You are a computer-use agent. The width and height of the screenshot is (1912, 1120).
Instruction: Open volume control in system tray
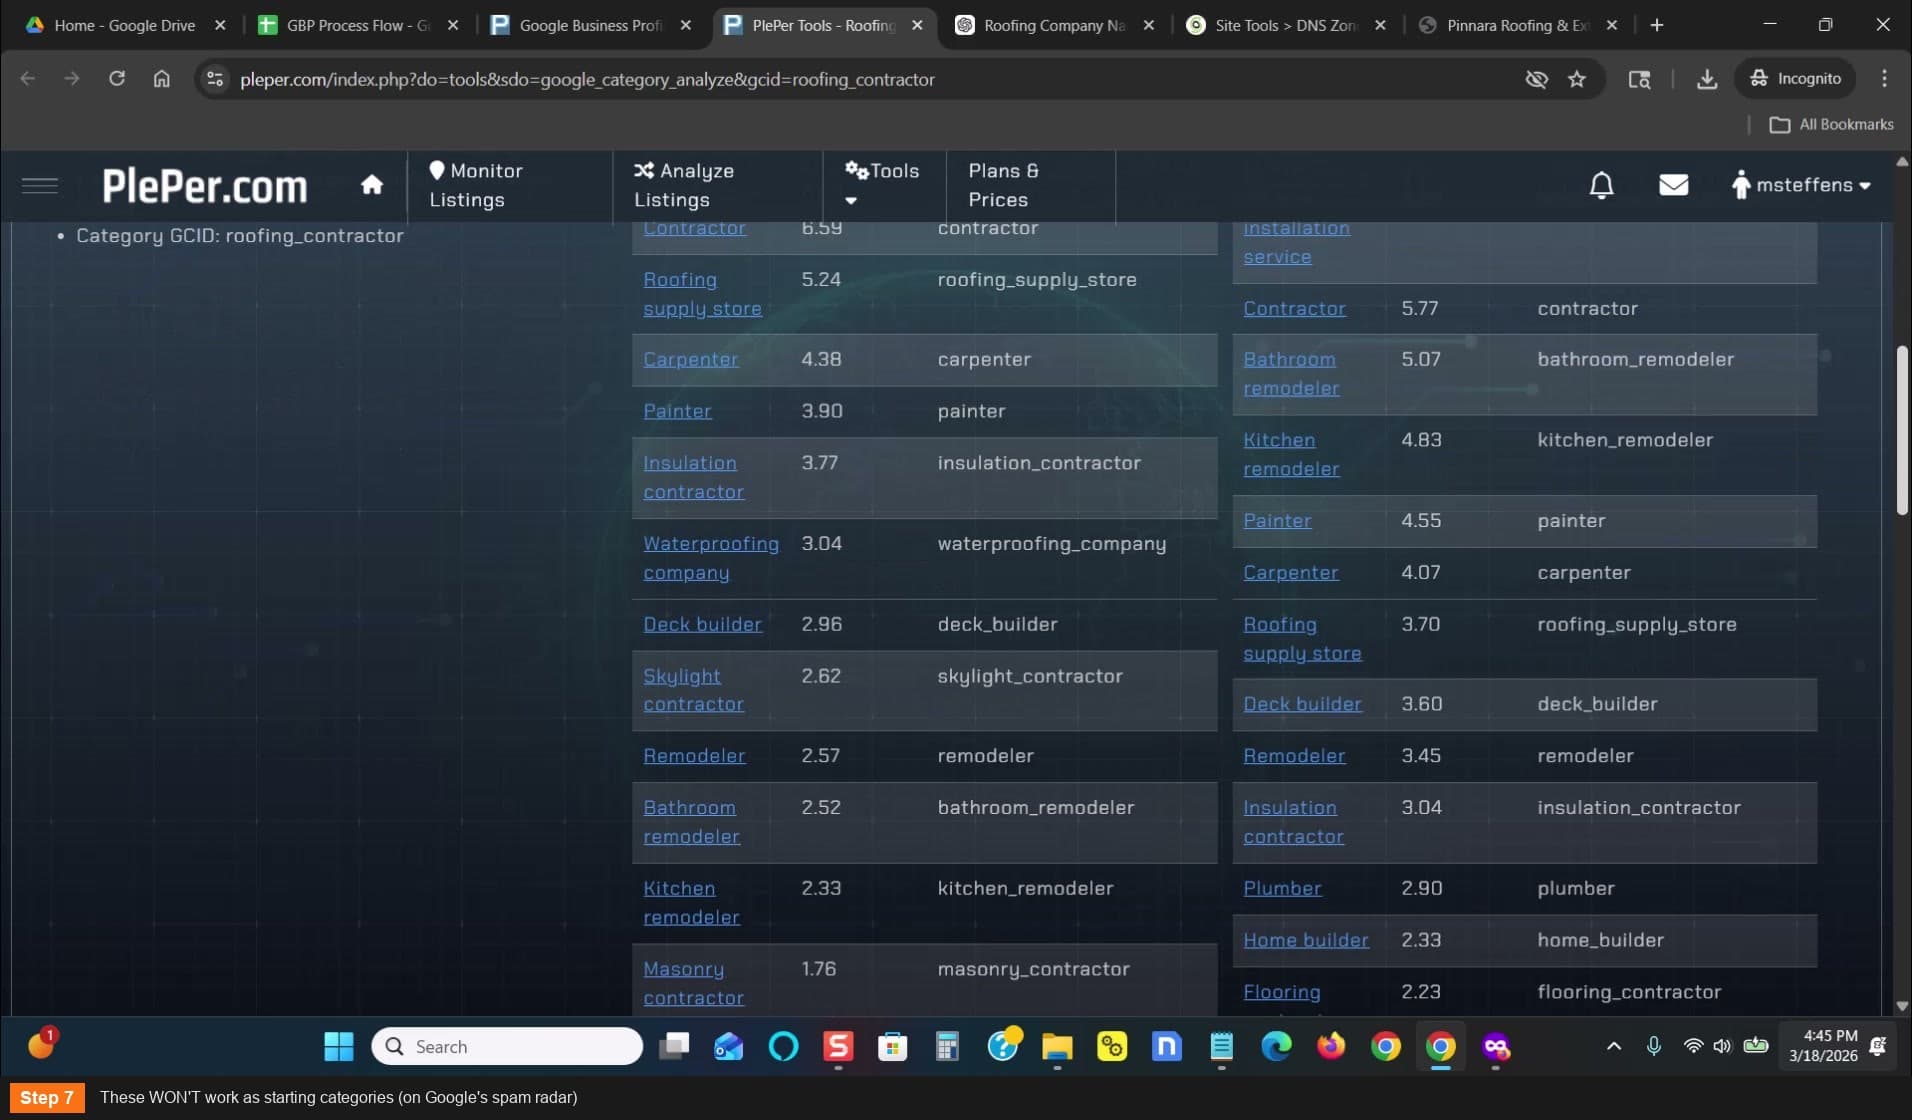tap(1722, 1046)
